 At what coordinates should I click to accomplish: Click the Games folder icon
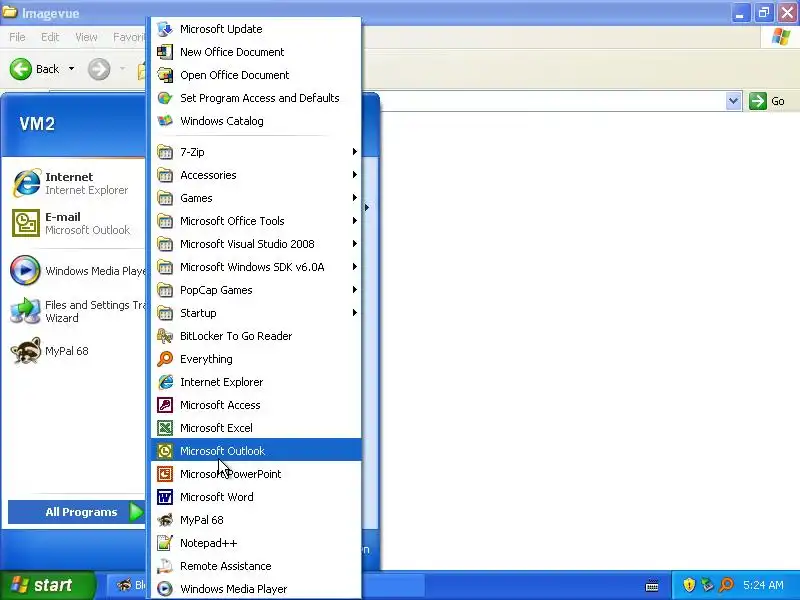[164, 198]
